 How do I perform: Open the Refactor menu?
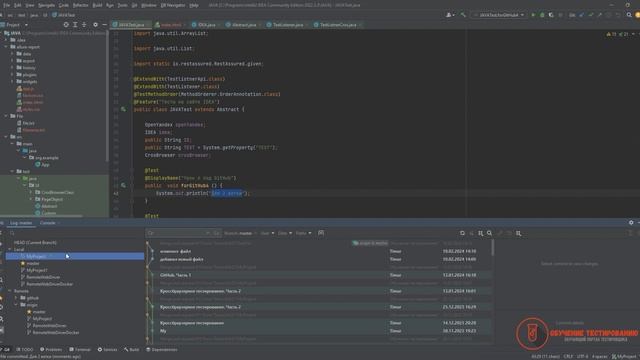pyautogui.click(x=80, y=5)
